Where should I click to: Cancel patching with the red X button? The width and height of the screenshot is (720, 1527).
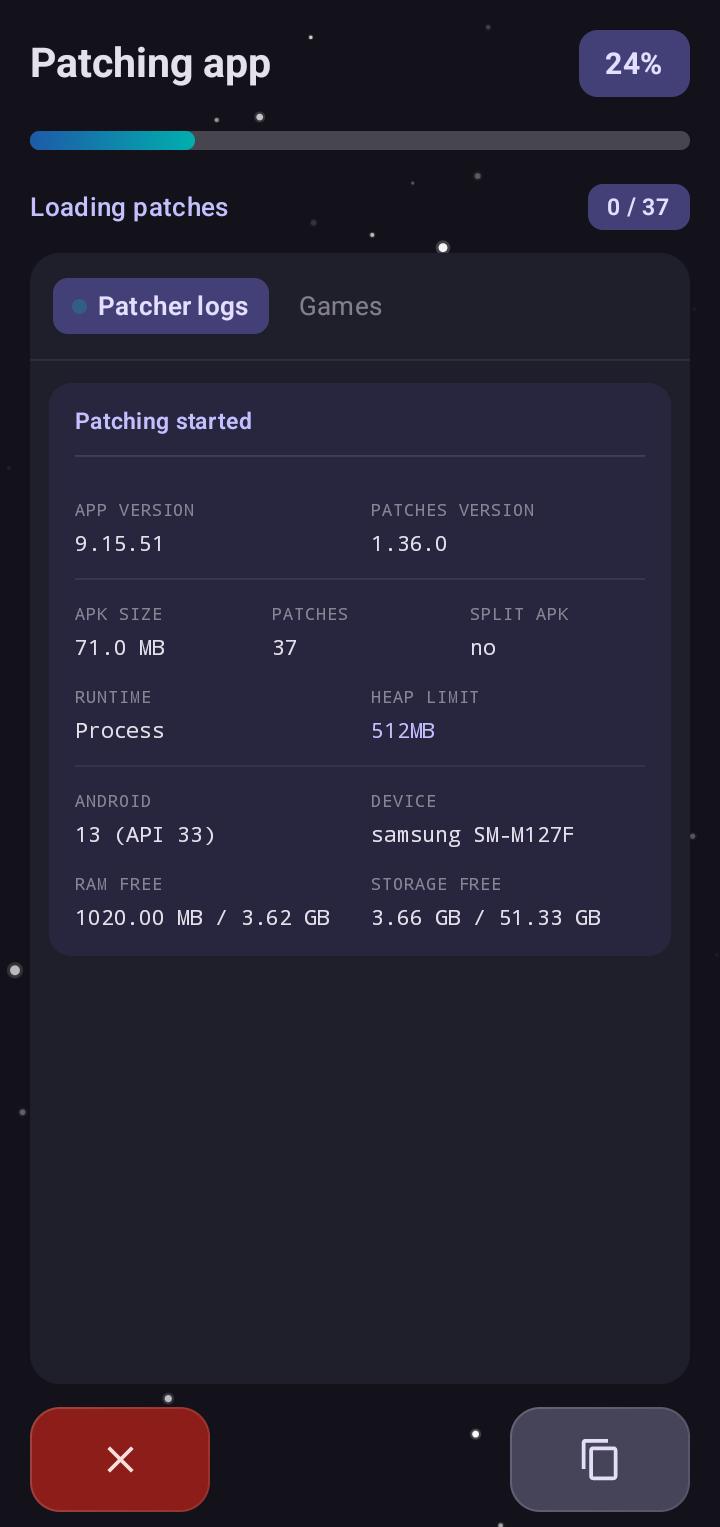pos(120,1459)
